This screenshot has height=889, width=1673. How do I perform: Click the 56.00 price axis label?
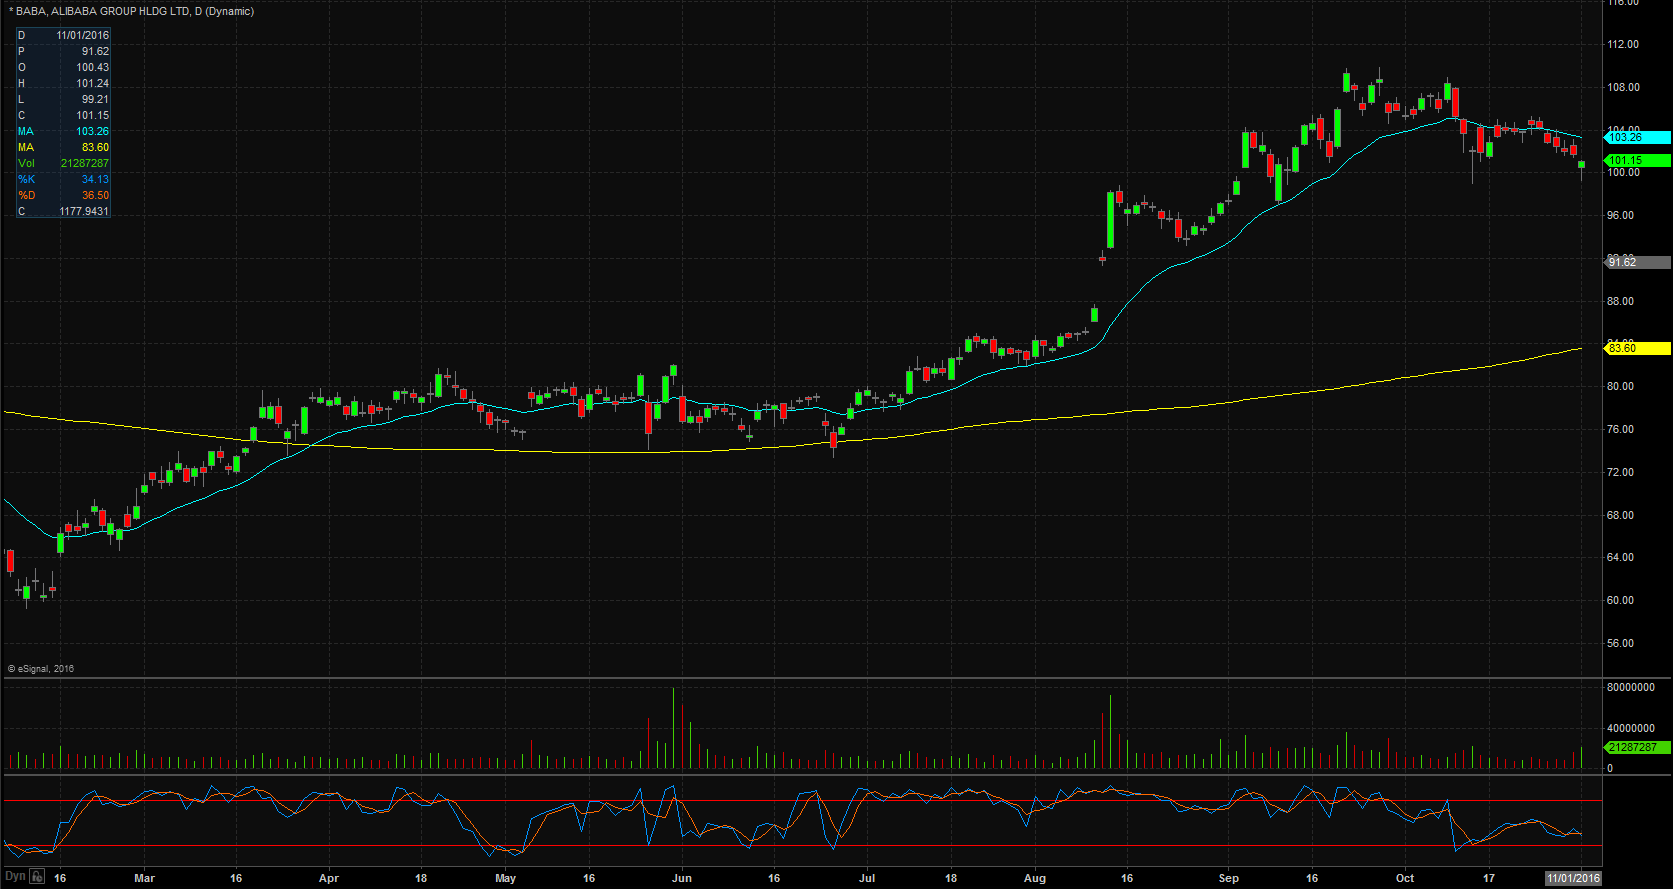point(1620,643)
